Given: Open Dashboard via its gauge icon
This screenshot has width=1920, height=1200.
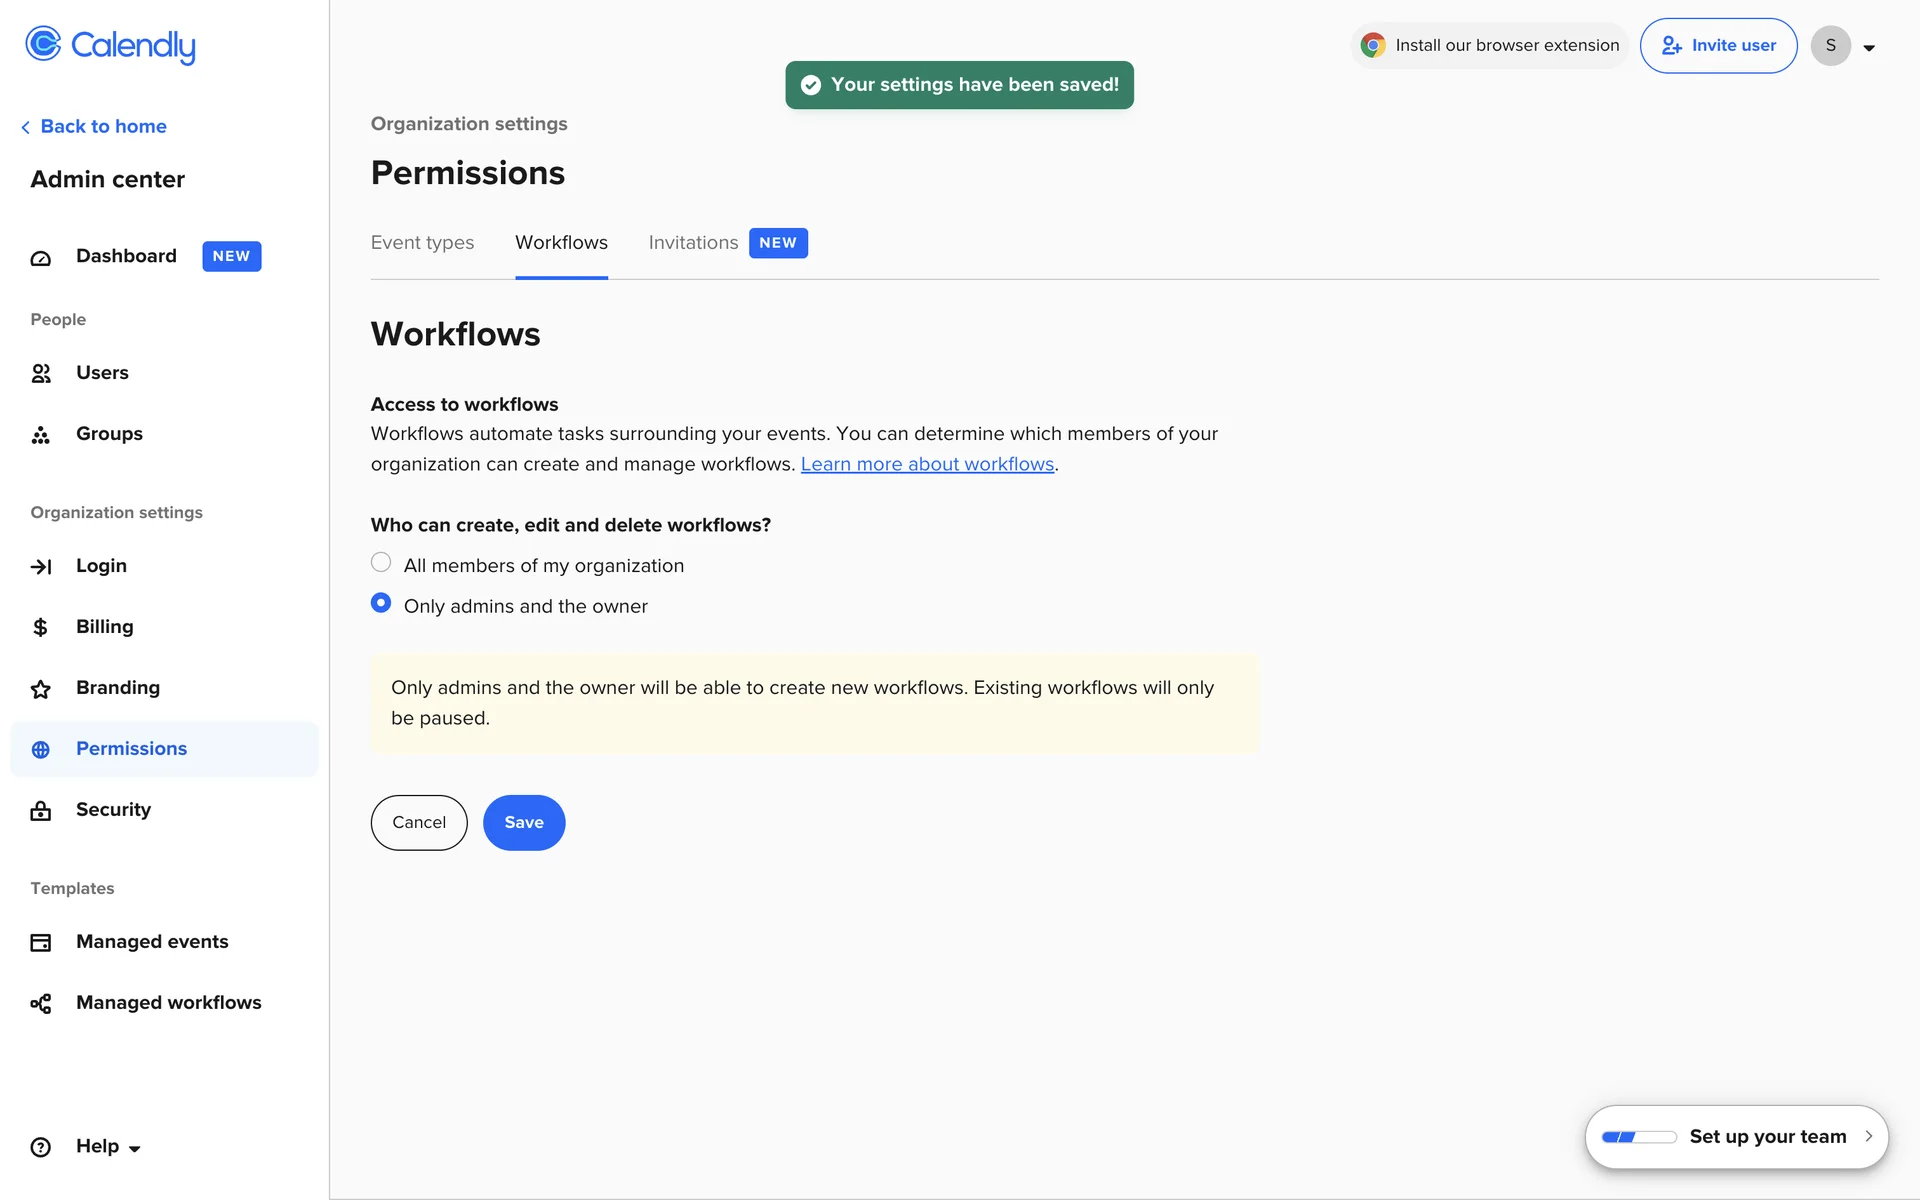Looking at the screenshot, I should pos(41,258).
